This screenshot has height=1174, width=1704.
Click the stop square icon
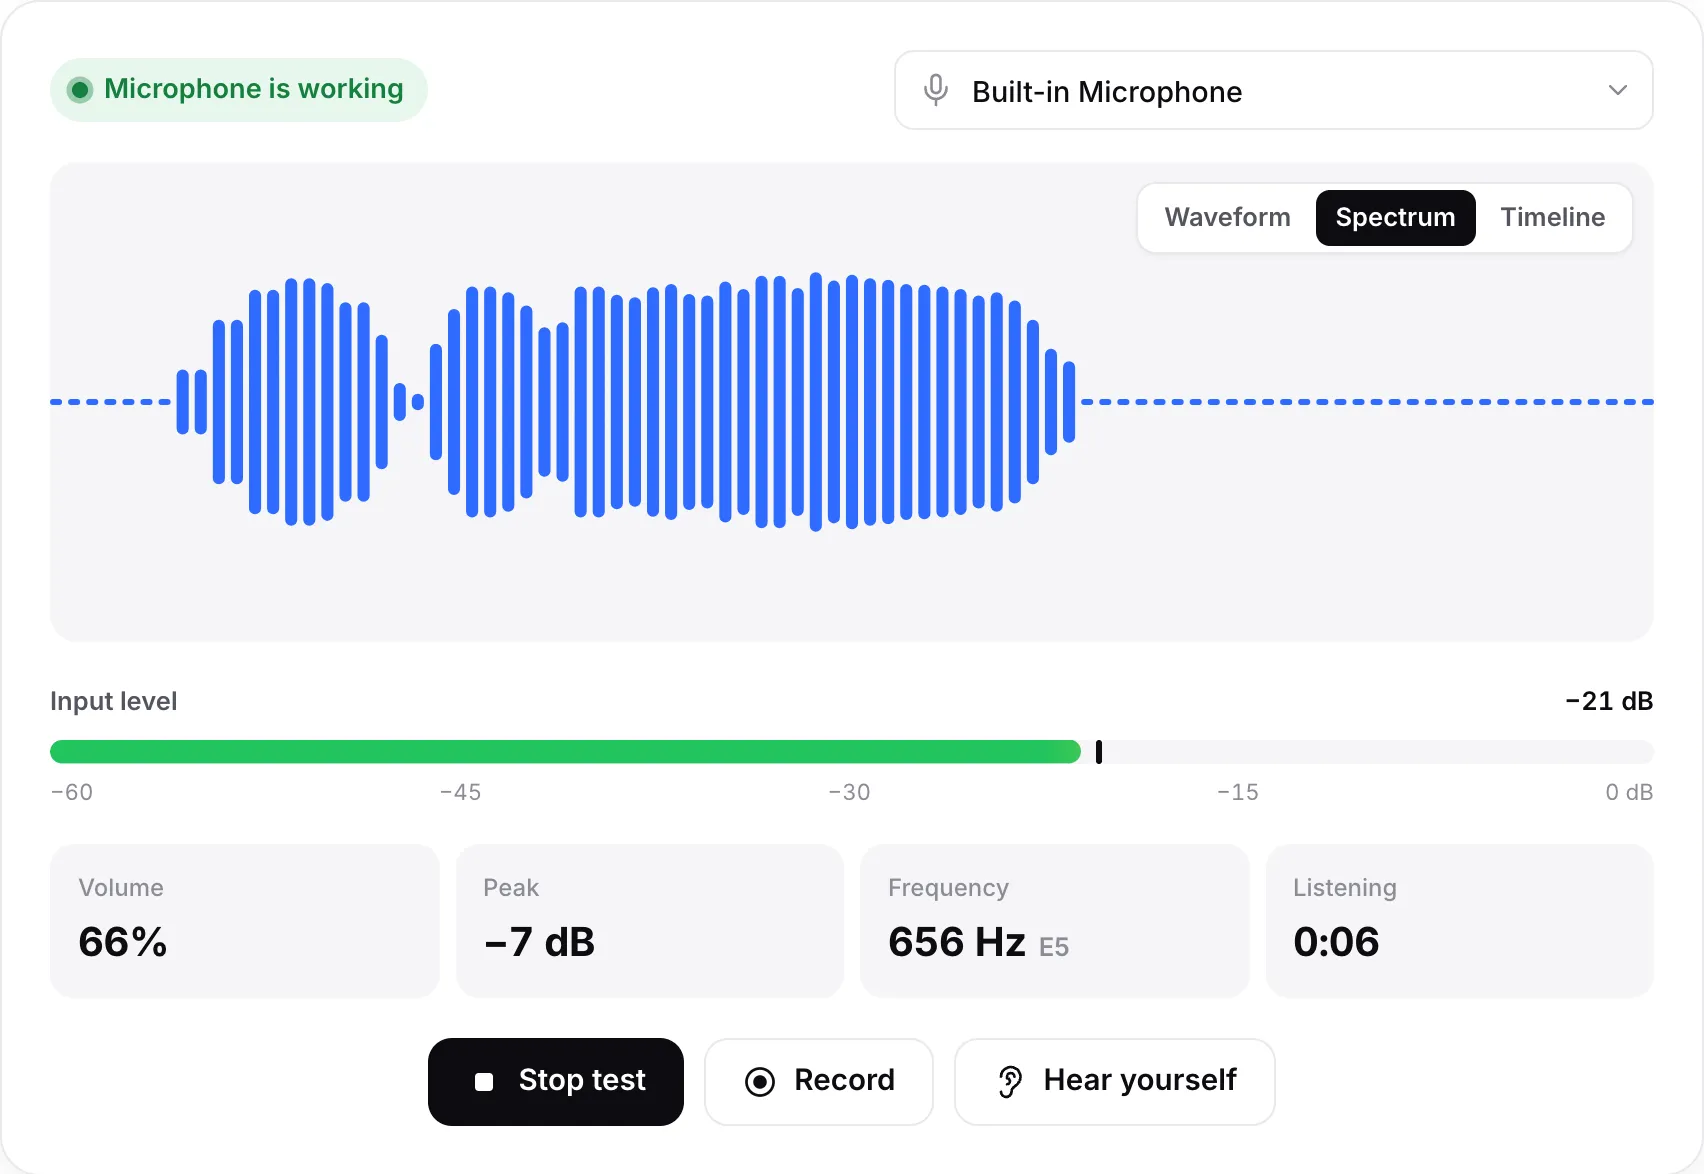tap(484, 1082)
